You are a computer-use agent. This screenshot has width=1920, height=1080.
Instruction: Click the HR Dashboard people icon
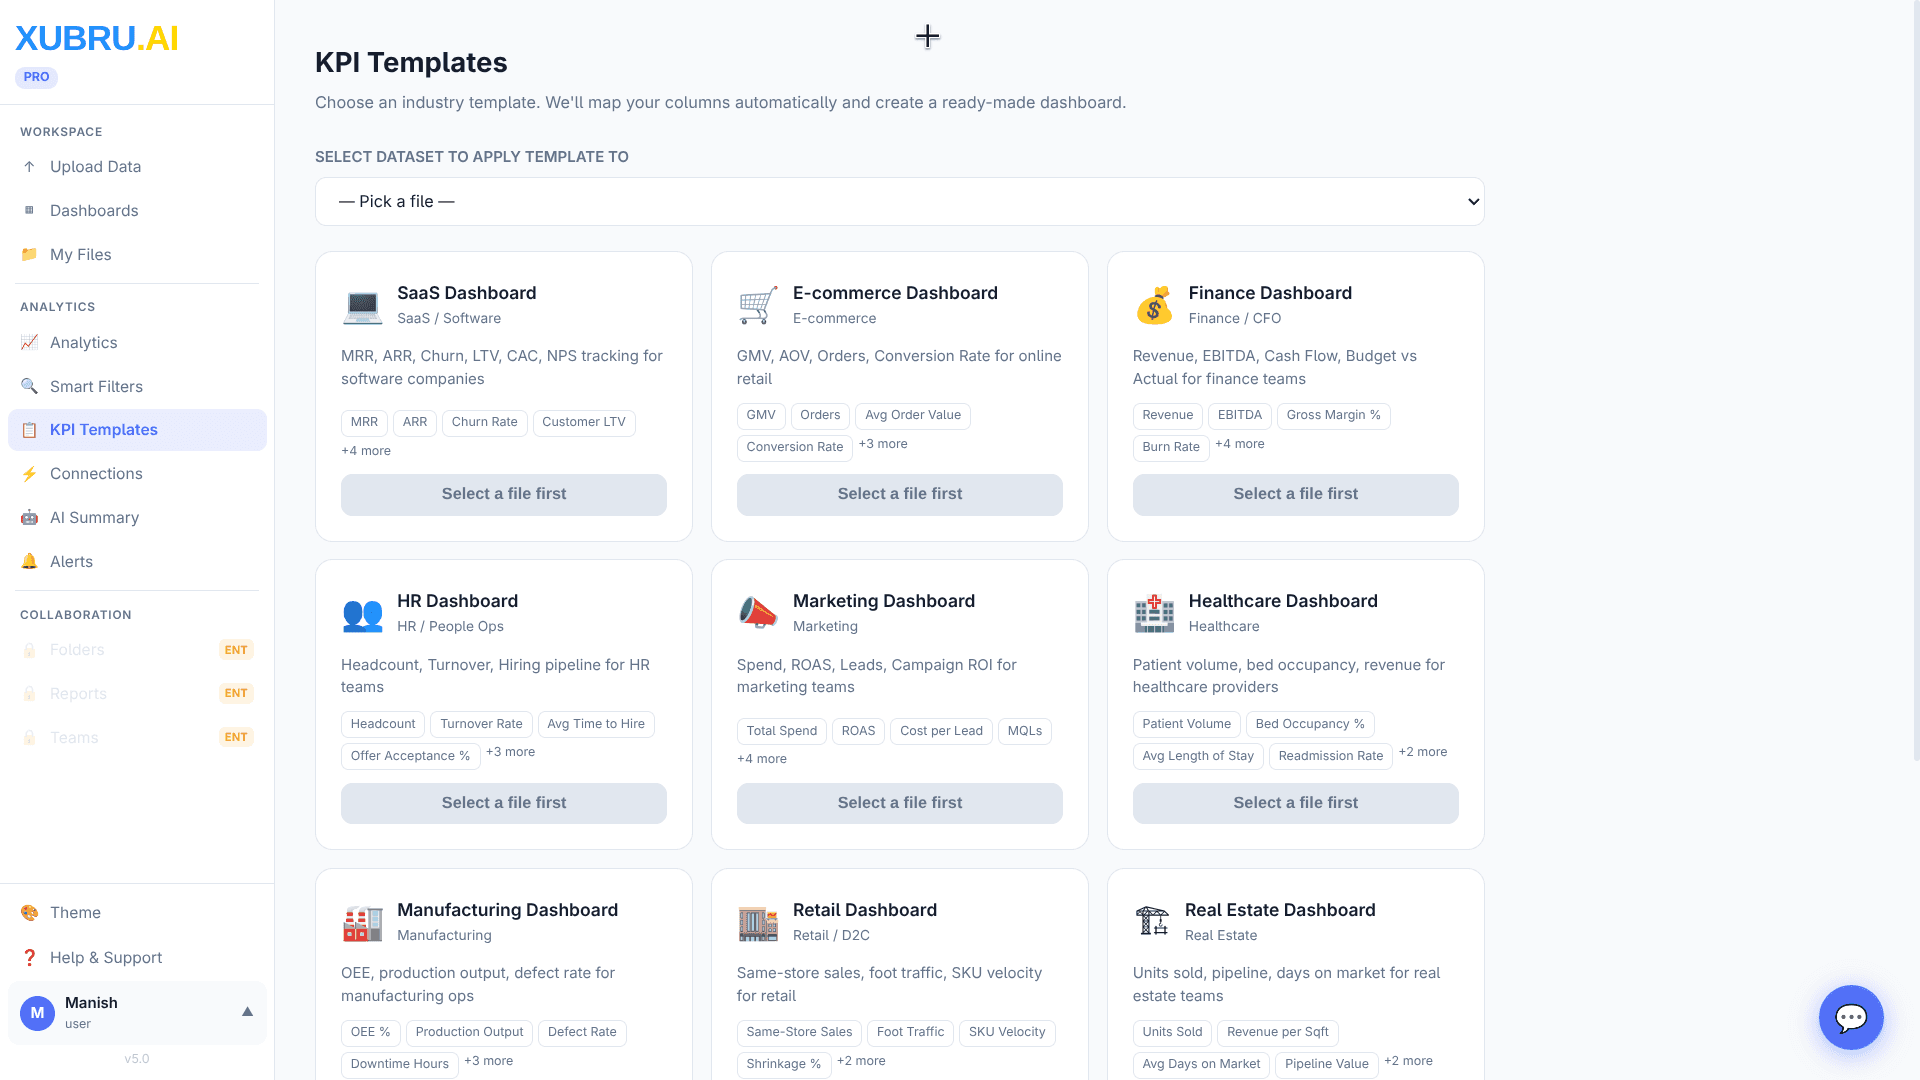pyautogui.click(x=362, y=614)
